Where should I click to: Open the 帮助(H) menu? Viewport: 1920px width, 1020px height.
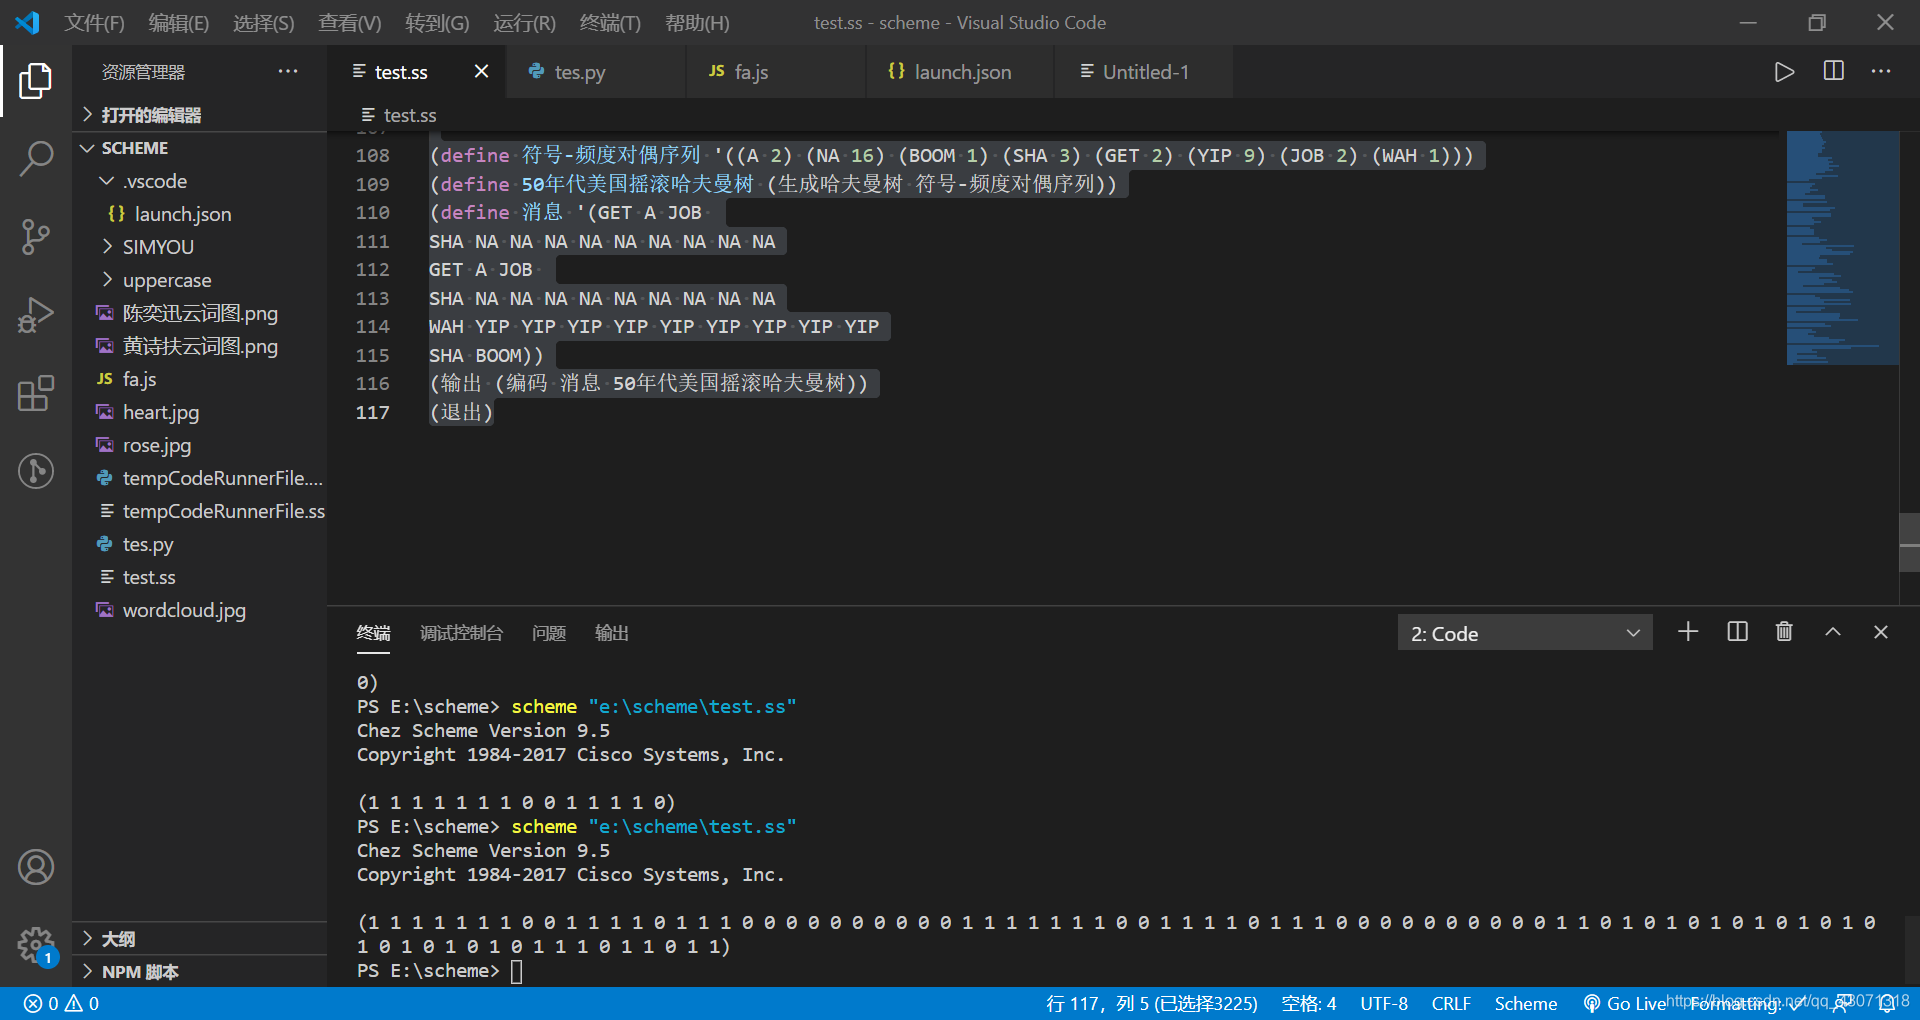(697, 22)
